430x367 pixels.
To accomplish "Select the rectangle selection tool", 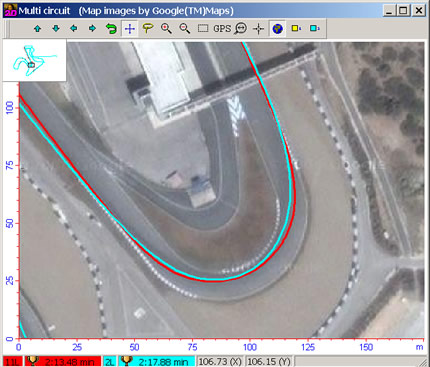I will 203,29.
